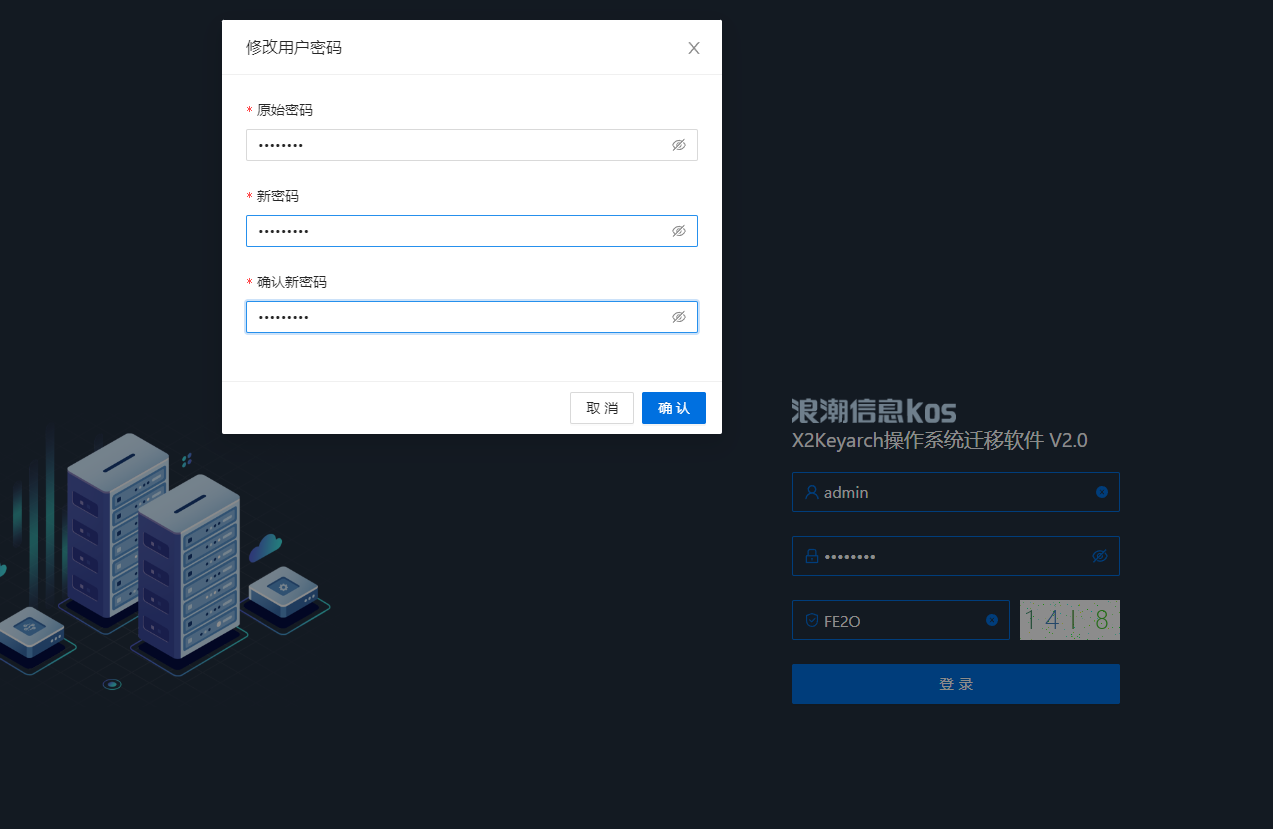Click the lock icon in the login password field
The height and width of the screenshot is (829, 1273).
(x=811, y=556)
